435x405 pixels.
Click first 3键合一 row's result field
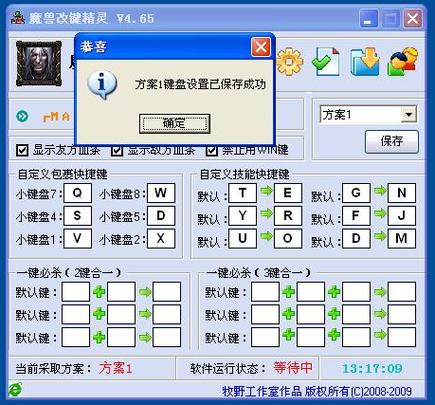pyautogui.click(x=402, y=292)
